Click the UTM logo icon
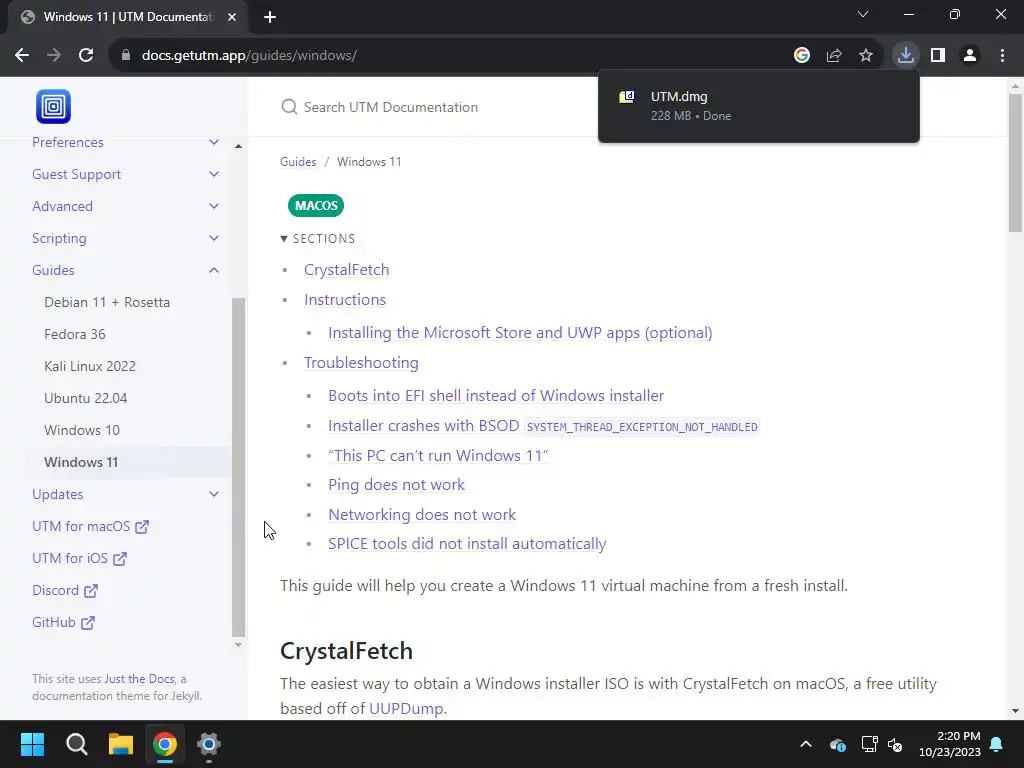The image size is (1024, 768). pyautogui.click(x=54, y=106)
